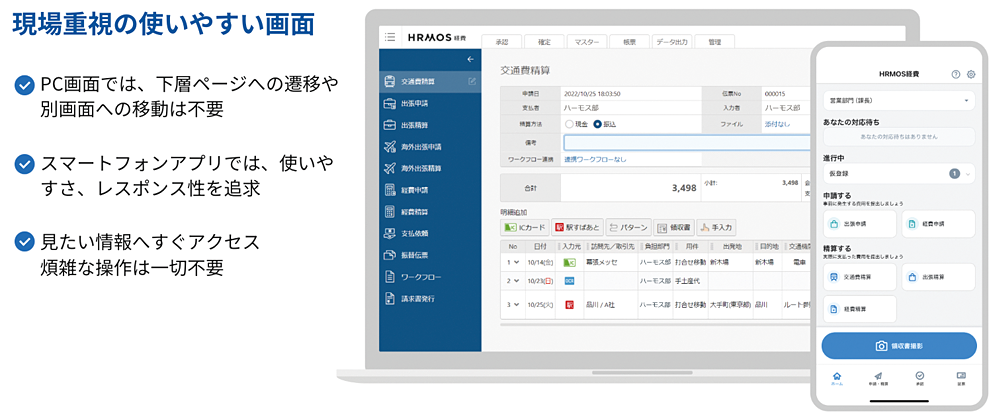Click the 日付 column header
The height and width of the screenshot is (420, 1000).
(541, 246)
